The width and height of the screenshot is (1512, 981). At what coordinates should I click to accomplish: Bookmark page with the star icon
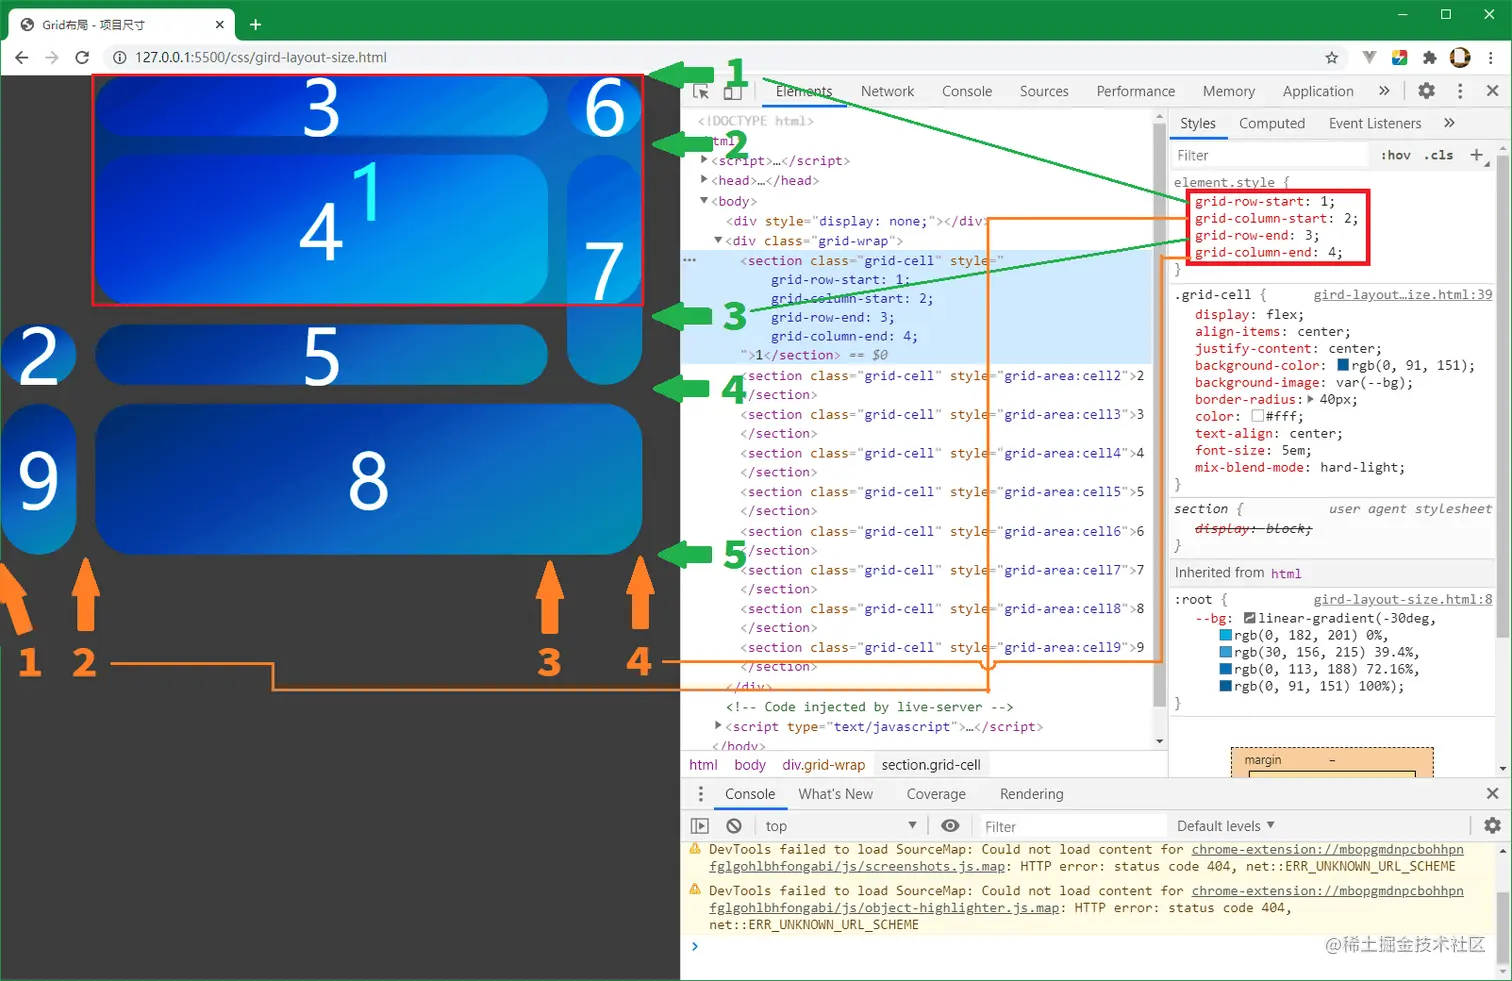[1332, 57]
